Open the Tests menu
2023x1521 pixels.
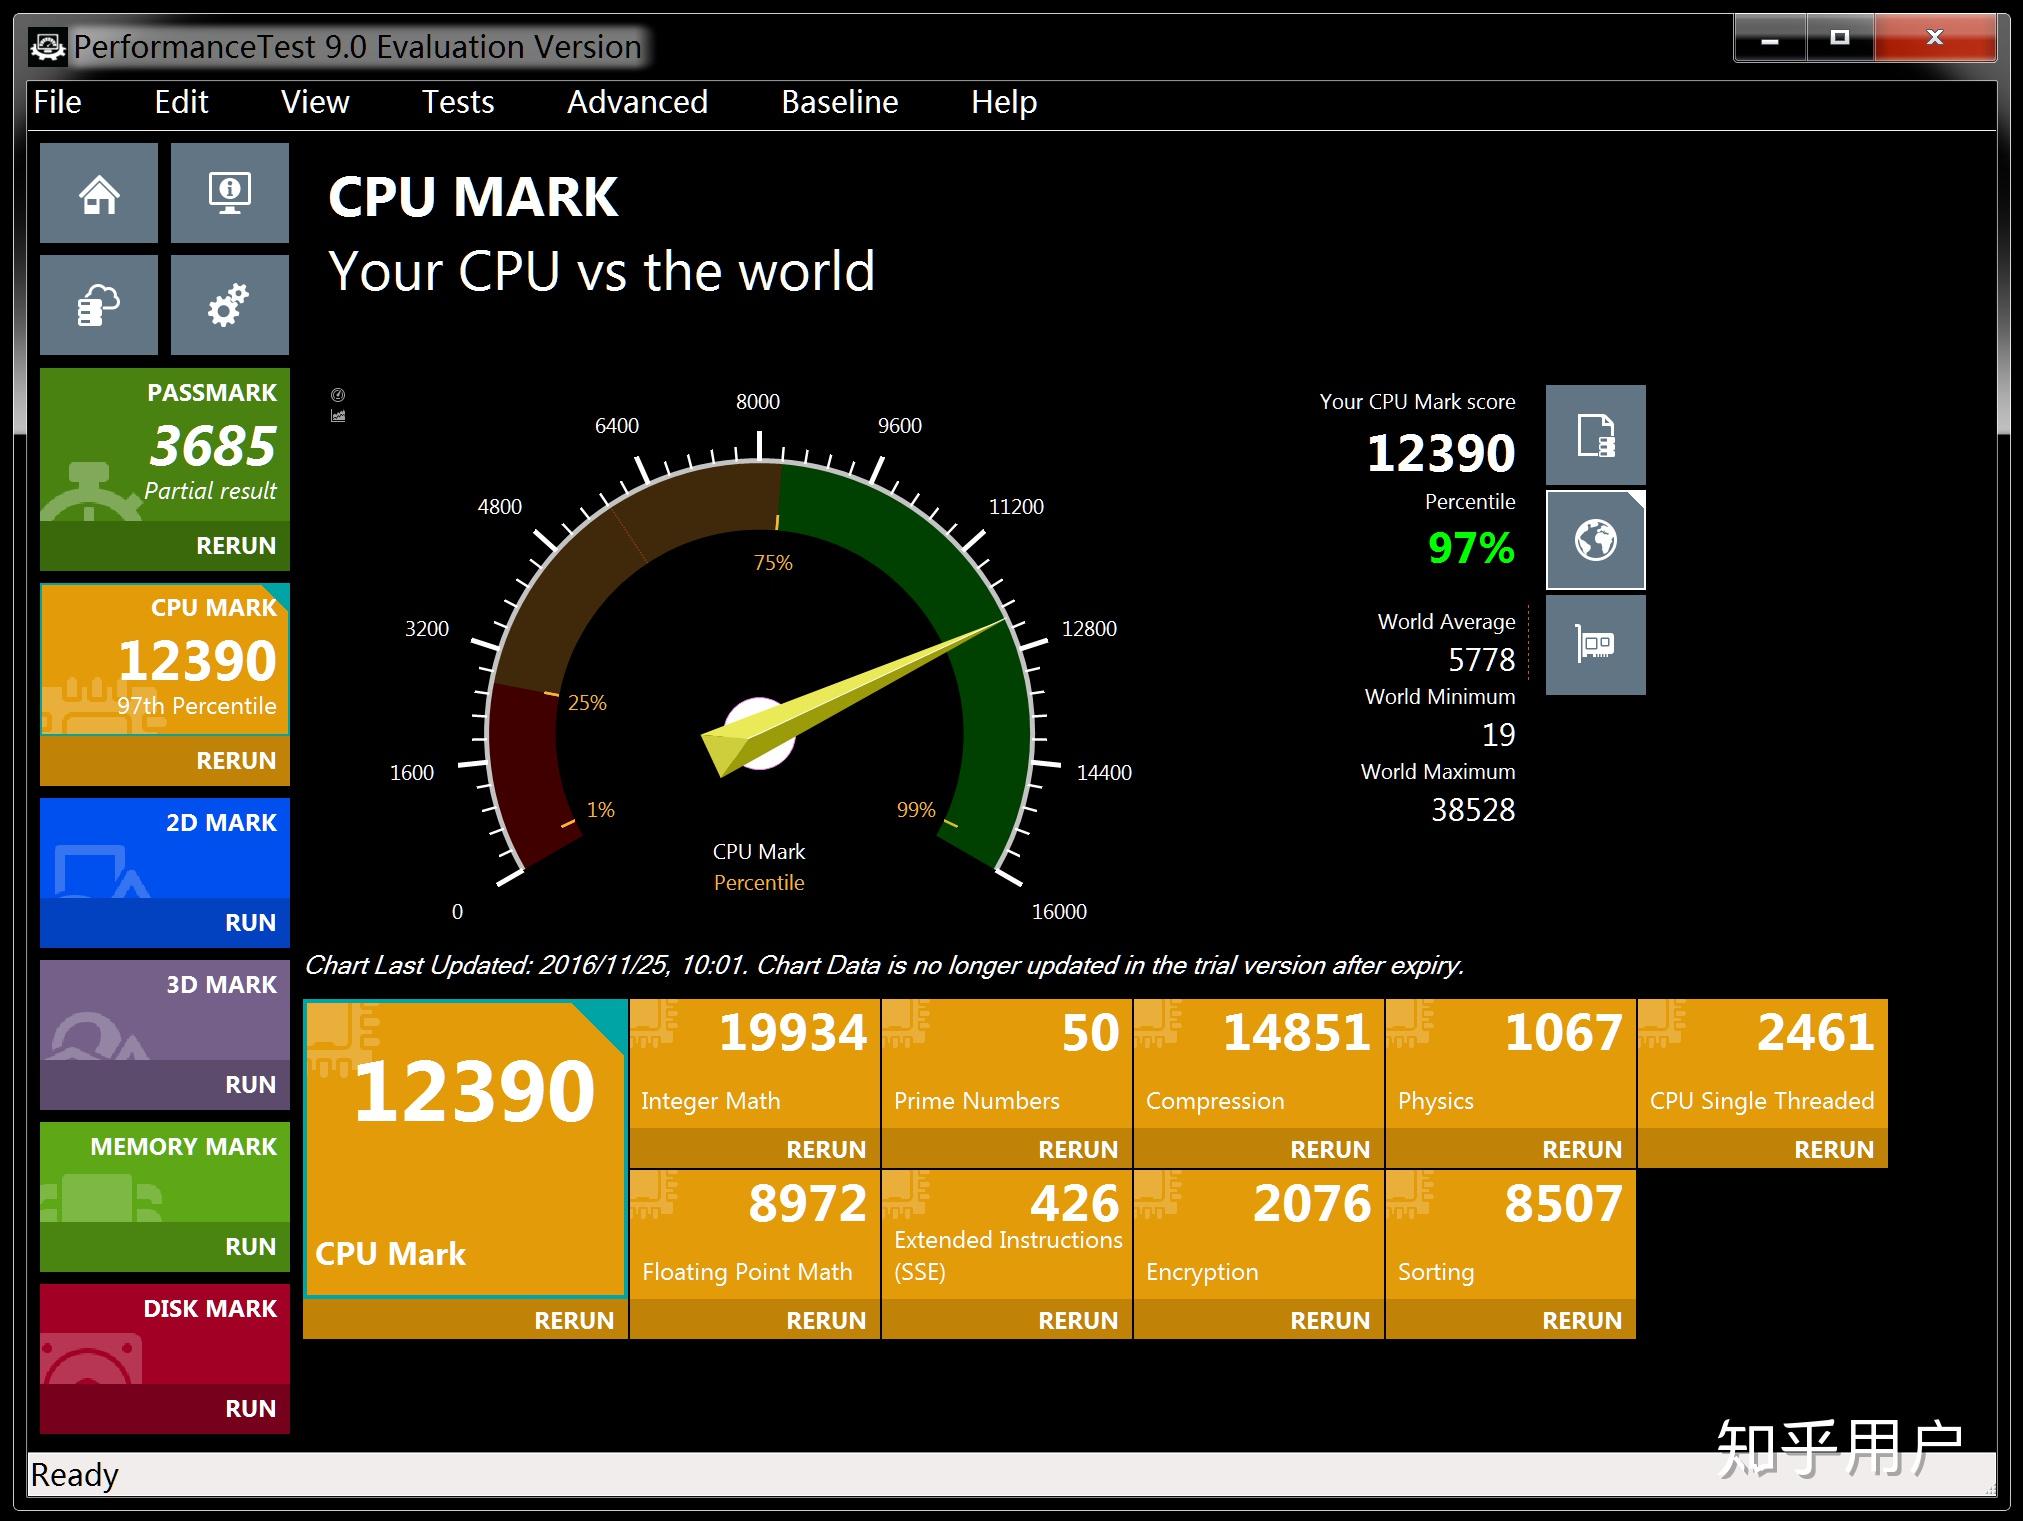tap(457, 102)
